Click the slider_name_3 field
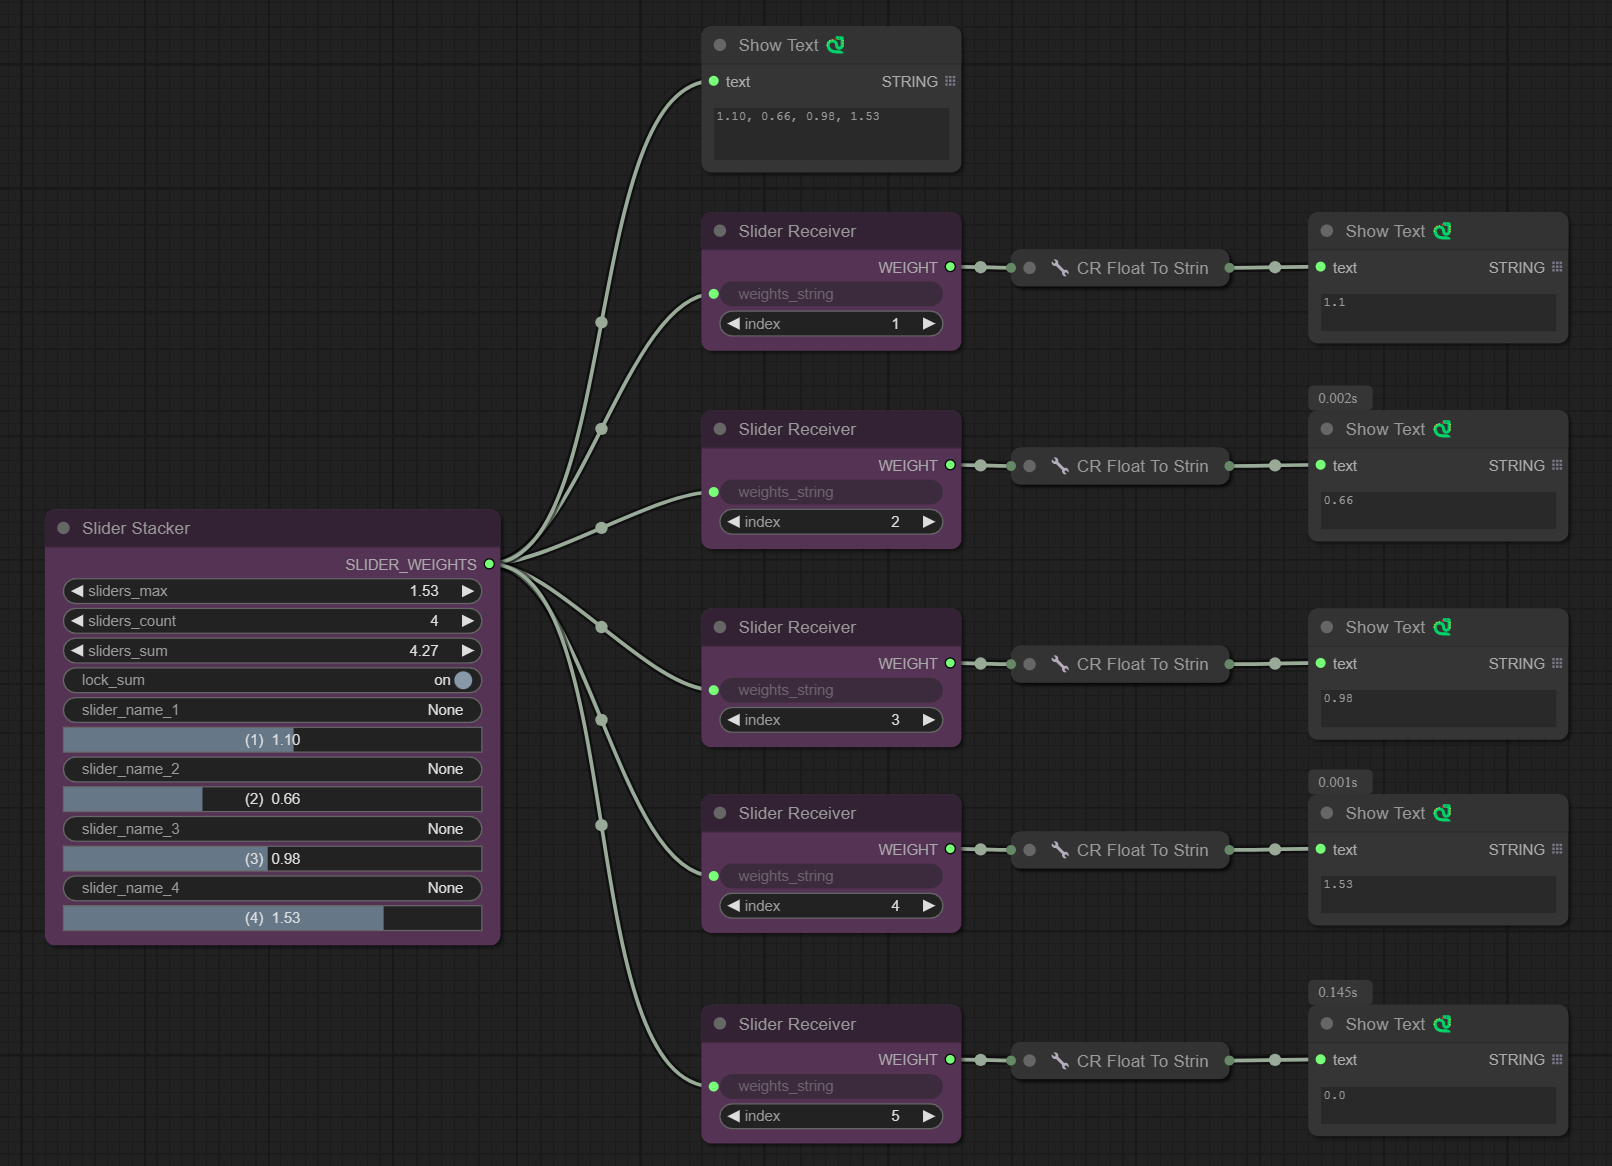1612x1166 pixels. pyautogui.click(x=272, y=829)
